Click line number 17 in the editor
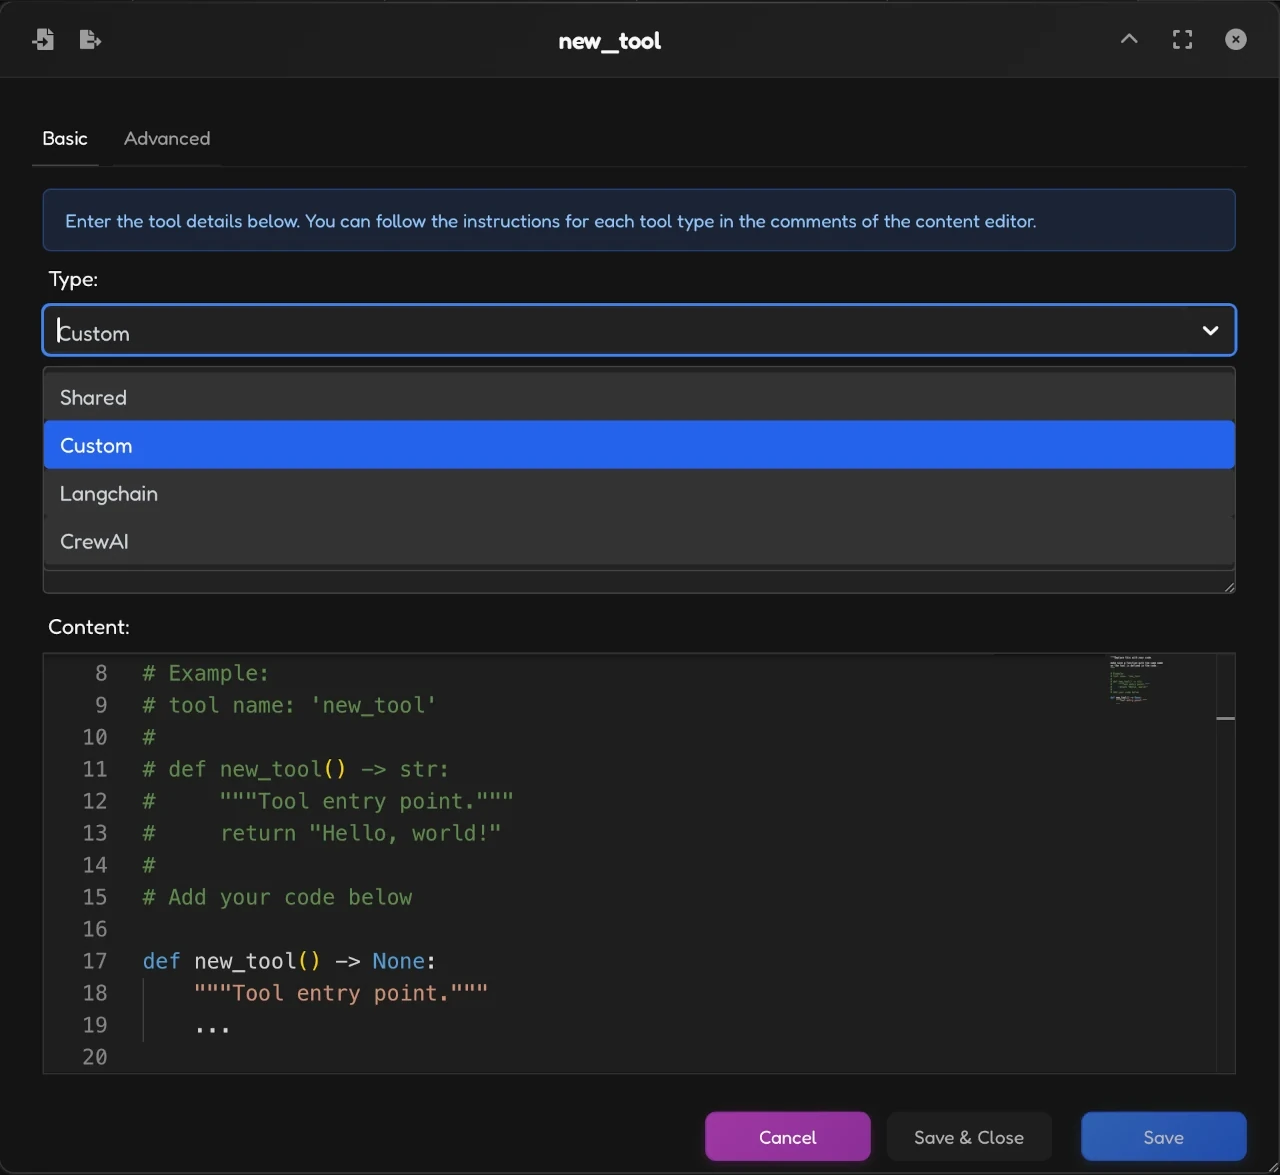This screenshot has height=1175, width=1280. (95, 961)
